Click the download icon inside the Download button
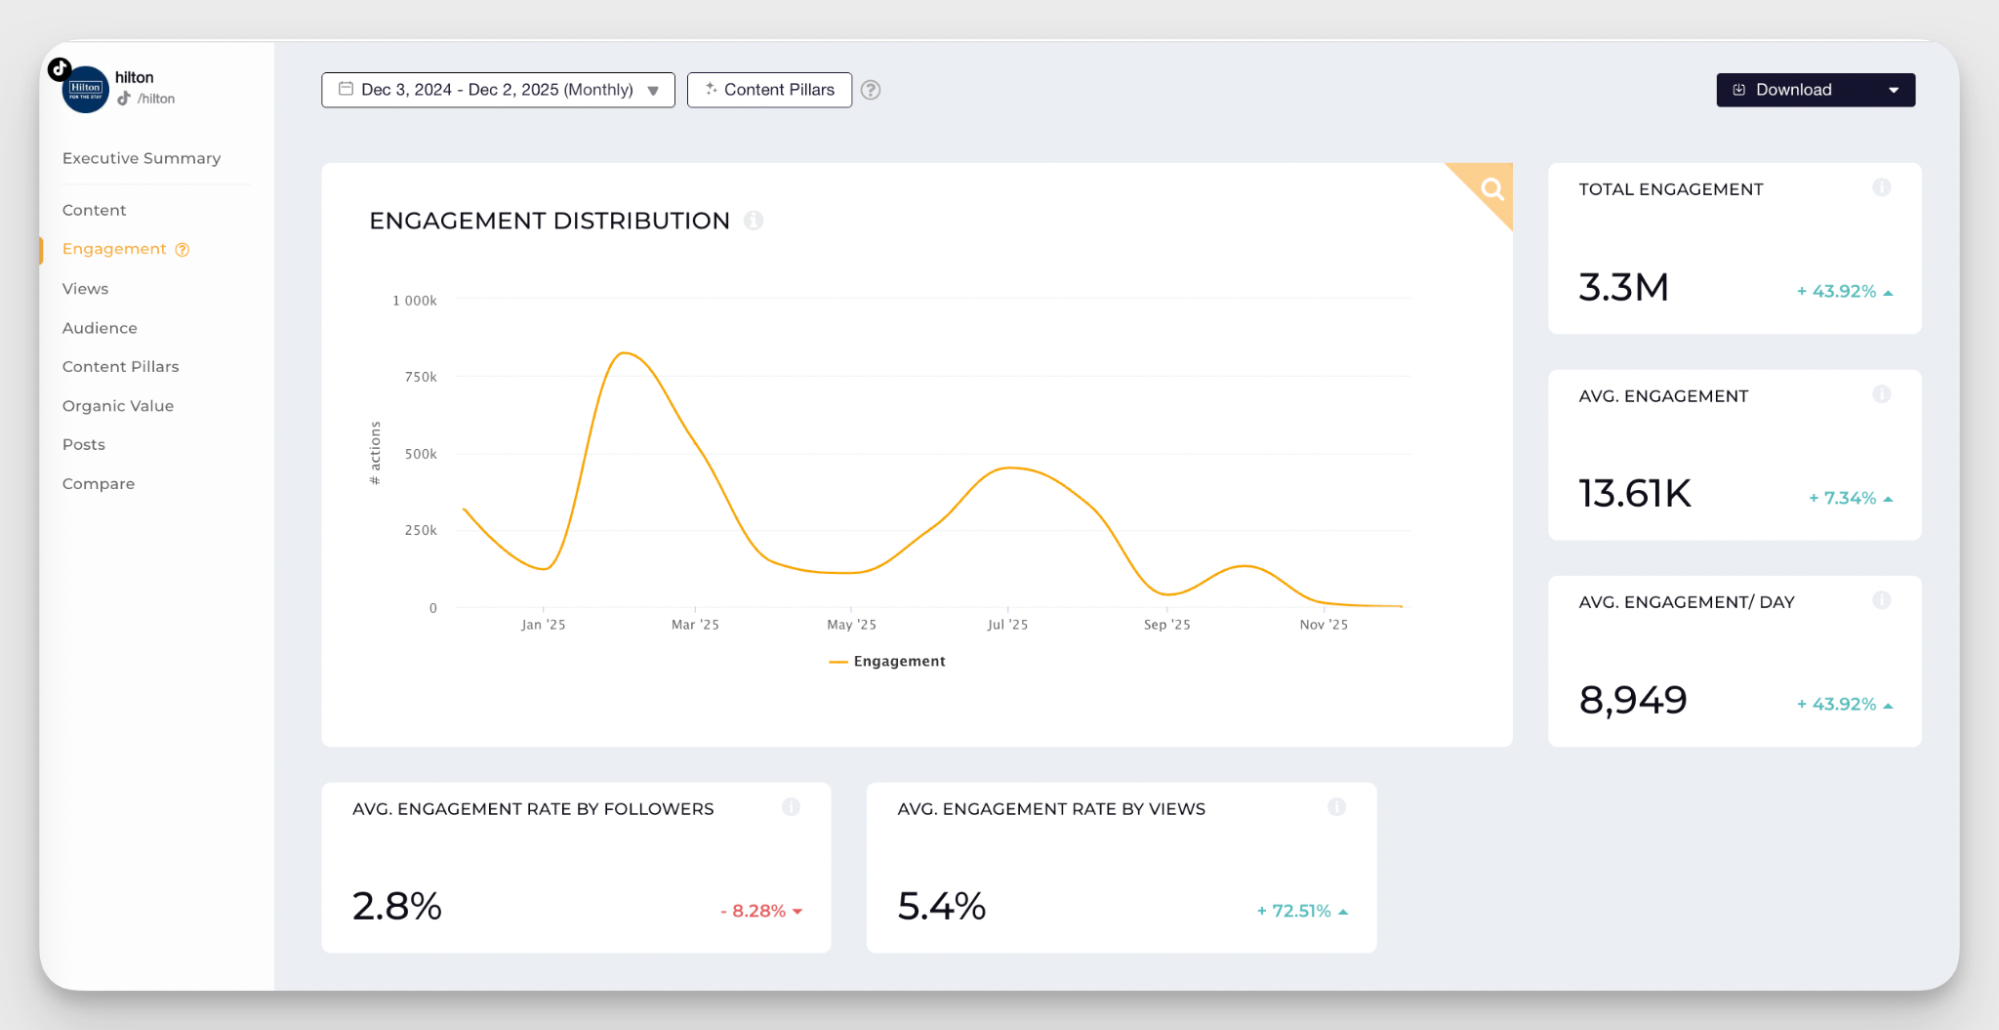Image resolution: width=1999 pixels, height=1030 pixels. 1738,89
